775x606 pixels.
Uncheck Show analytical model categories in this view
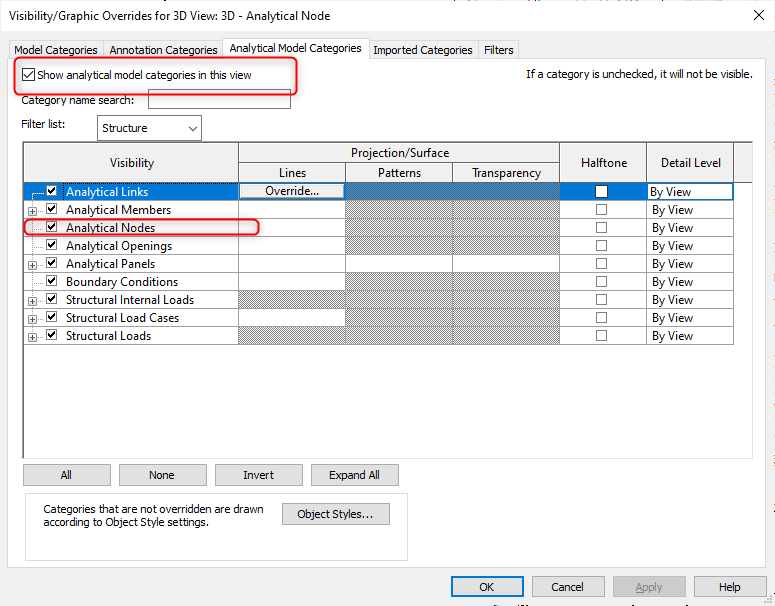[x=28, y=75]
